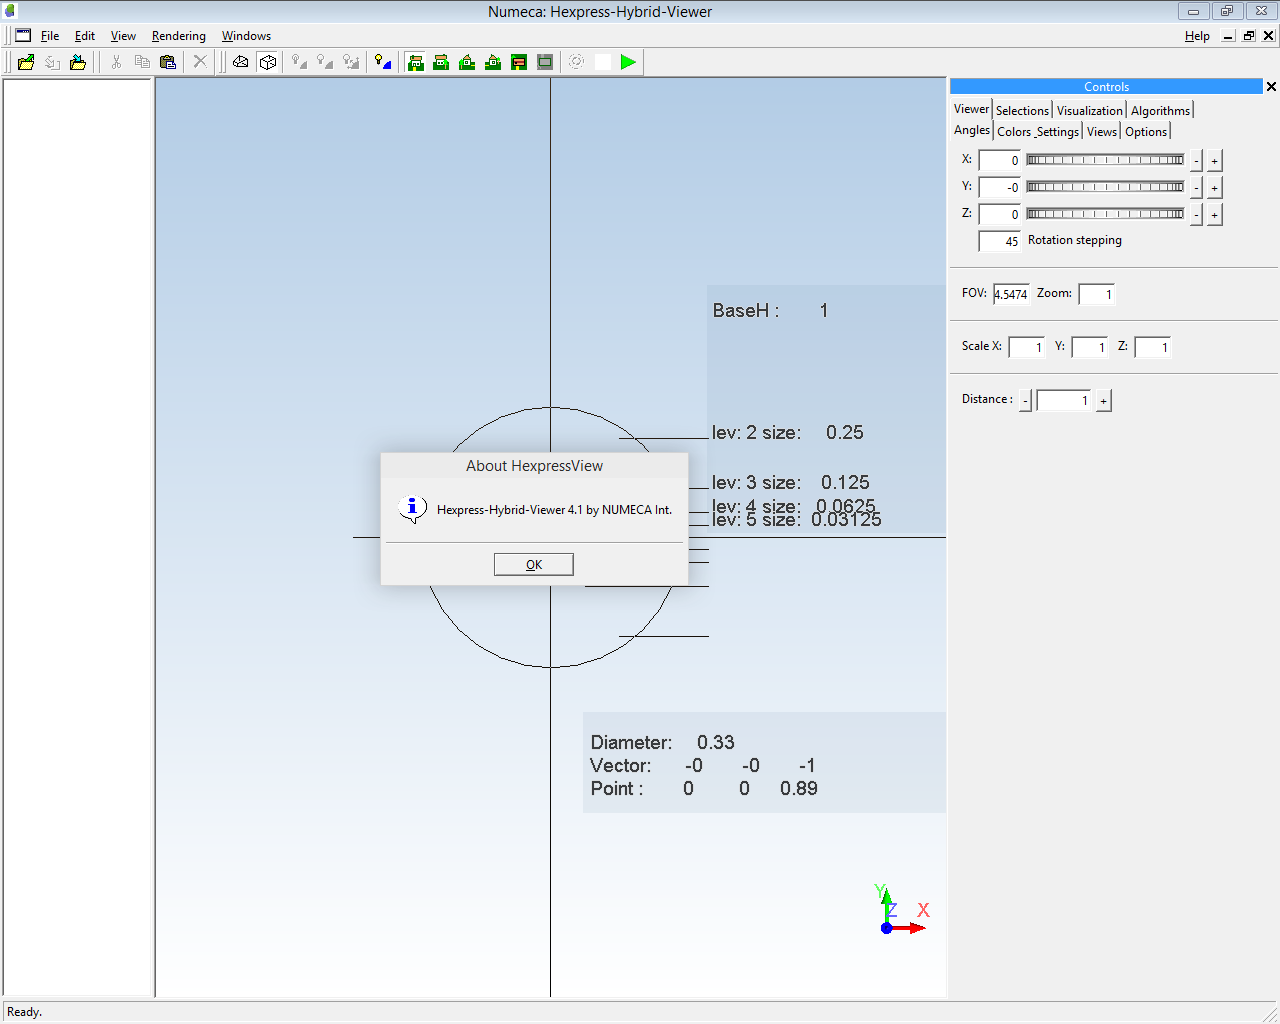The width and height of the screenshot is (1280, 1024).
Task: Select the perspective view toolbar icon
Action: [241, 62]
